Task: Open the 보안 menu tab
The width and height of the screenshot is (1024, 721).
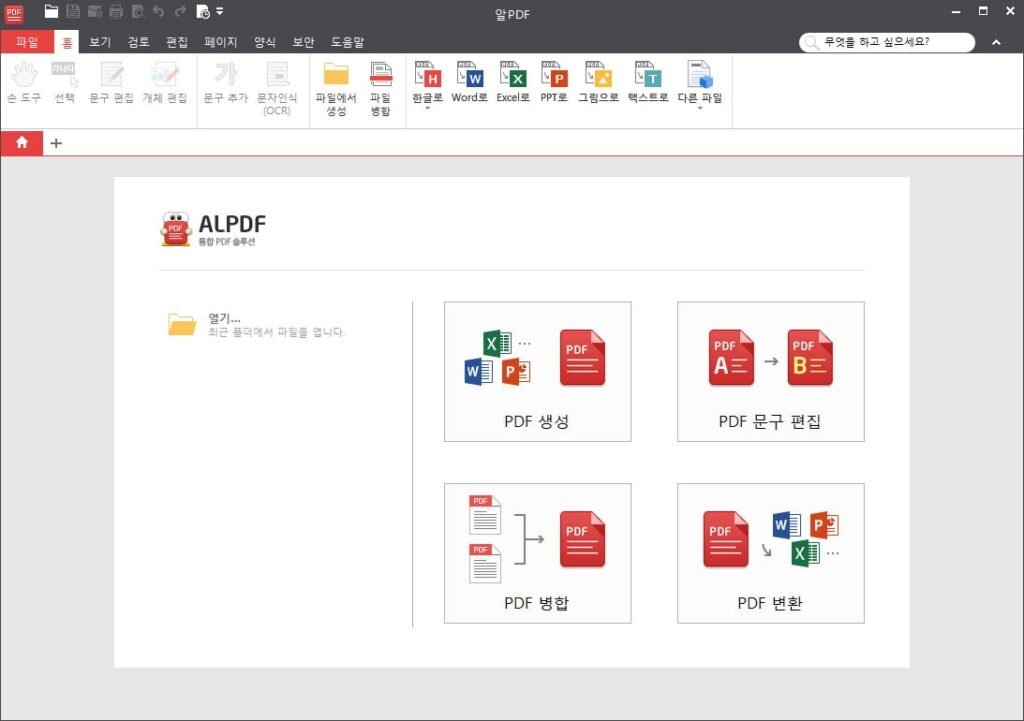Action: [x=303, y=42]
